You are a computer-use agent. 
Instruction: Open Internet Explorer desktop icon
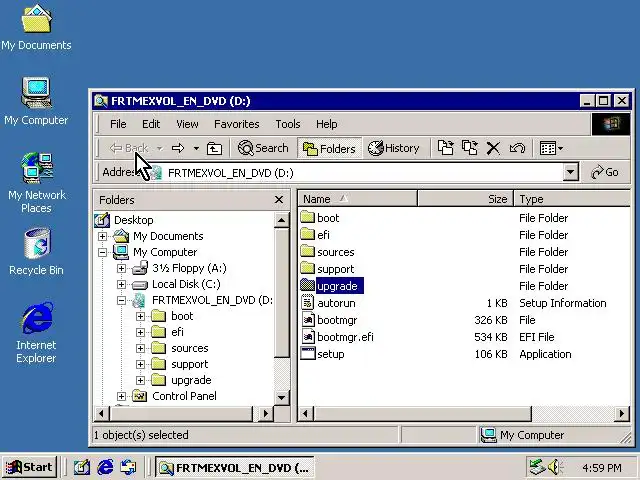(36, 333)
